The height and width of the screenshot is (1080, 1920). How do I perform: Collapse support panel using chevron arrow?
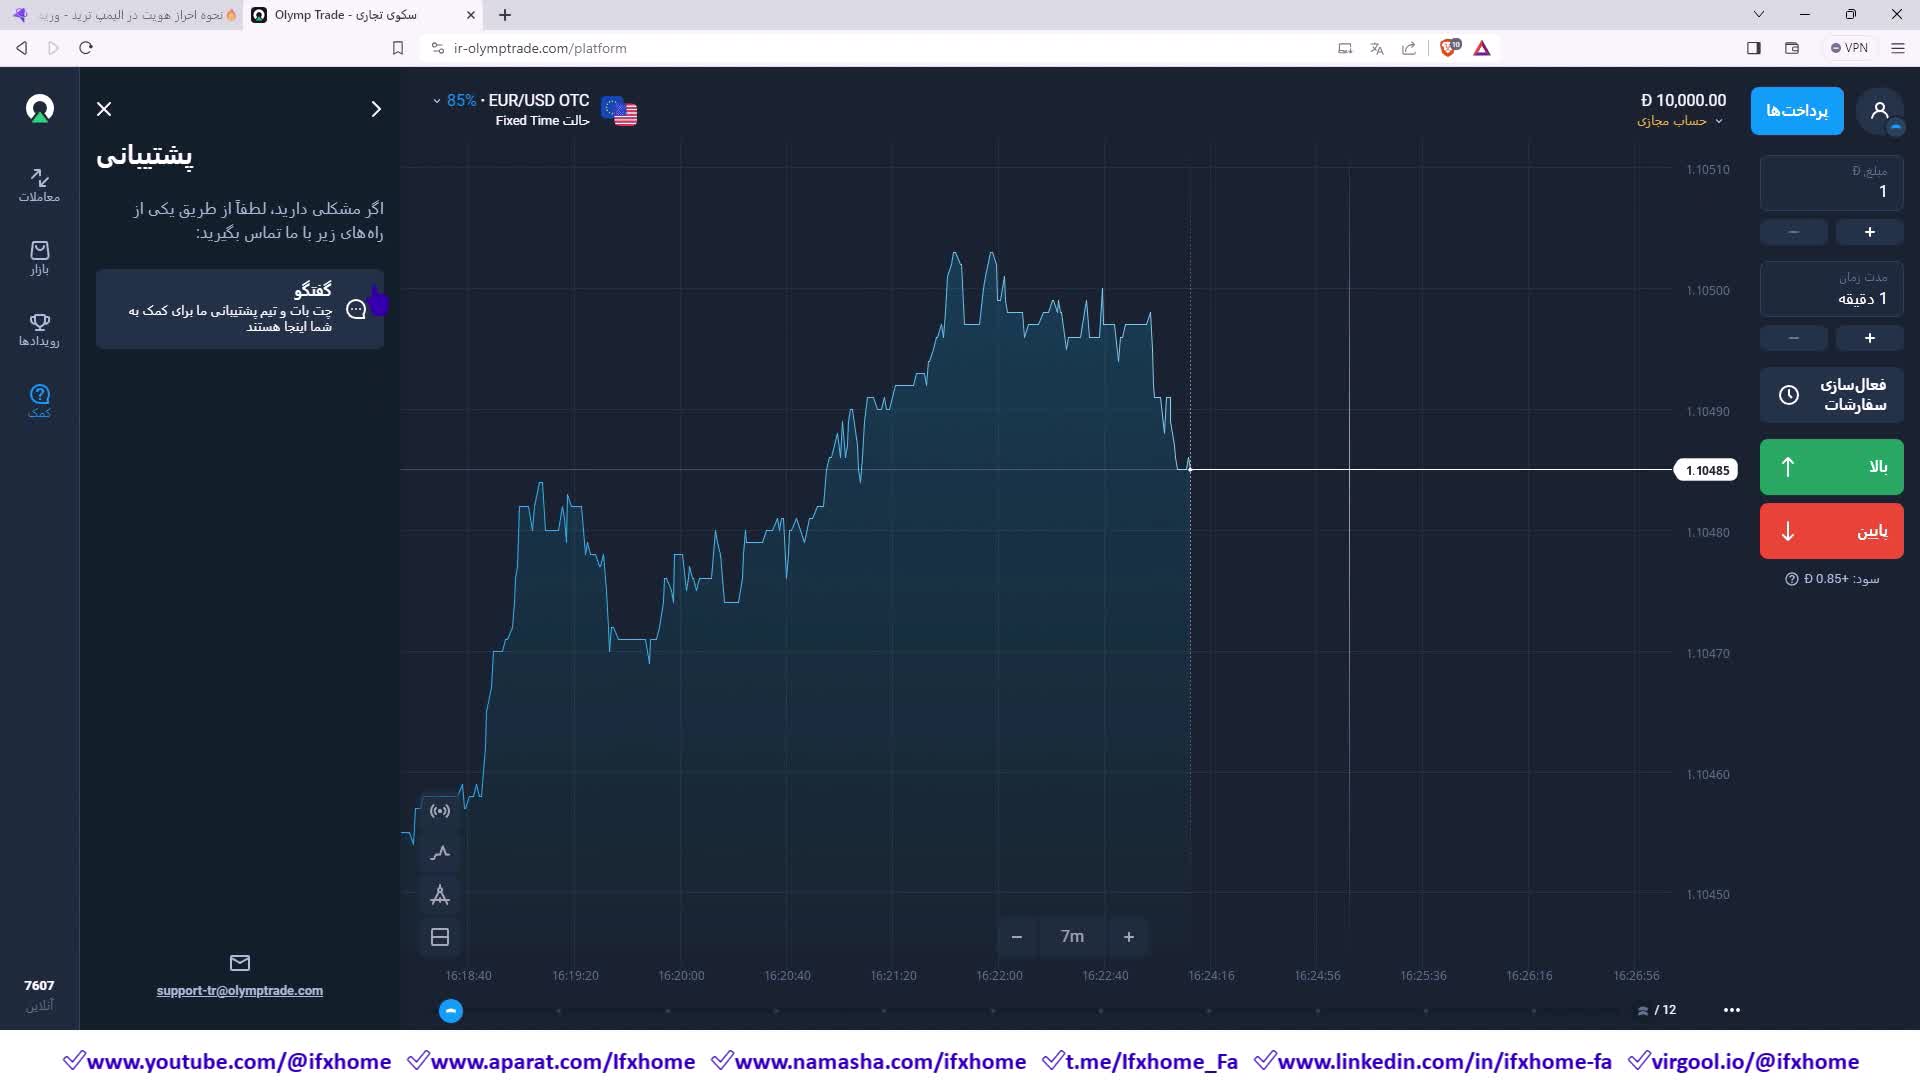[376, 109]
